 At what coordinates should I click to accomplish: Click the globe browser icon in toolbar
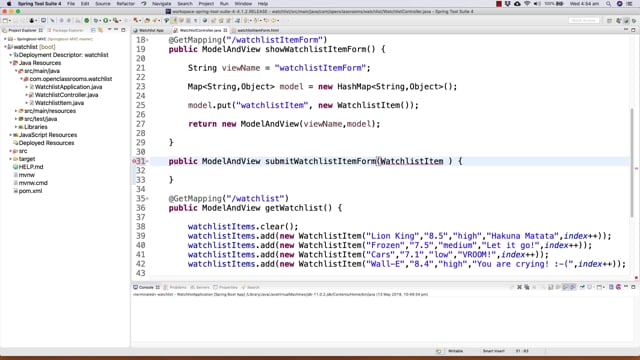point(204,20)
